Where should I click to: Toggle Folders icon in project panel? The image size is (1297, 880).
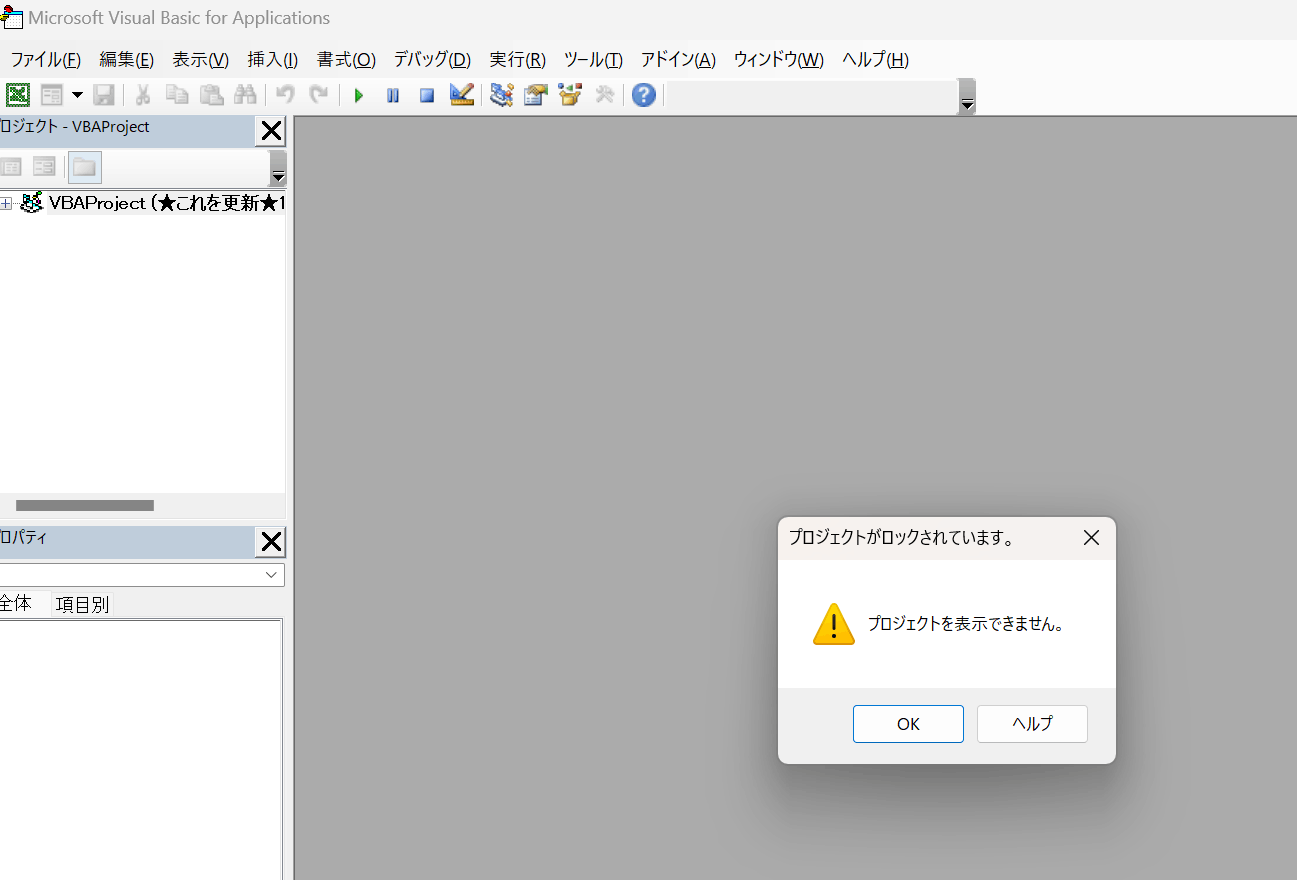[84, 167]
